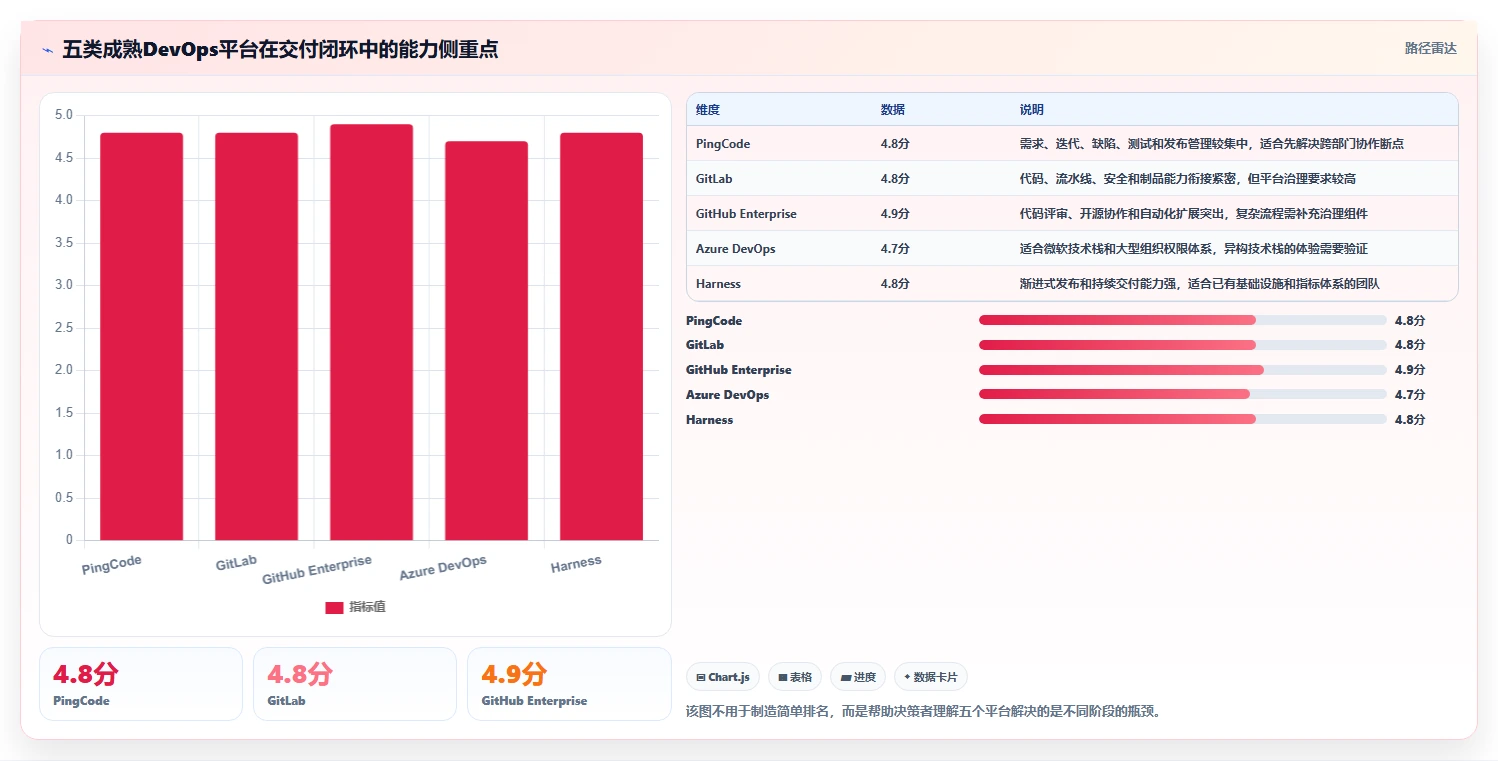Screen dimensions: 1498x761
Task: Toggle the 指标值 legend swatch
Action: [334, 608]
